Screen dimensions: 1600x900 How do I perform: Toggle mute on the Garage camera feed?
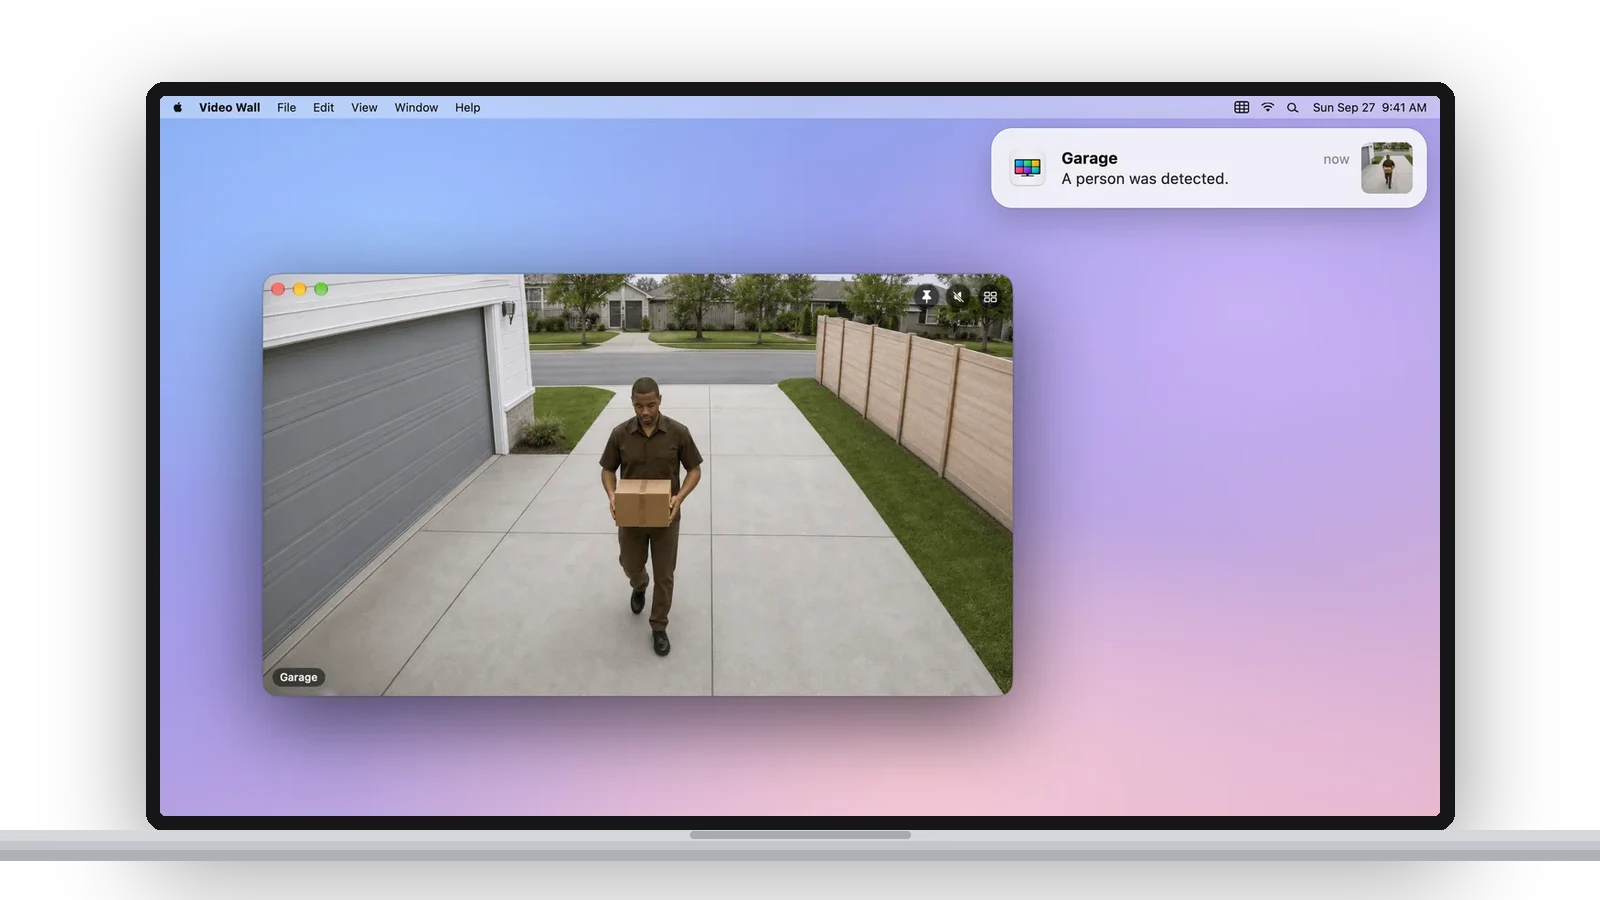958,297
